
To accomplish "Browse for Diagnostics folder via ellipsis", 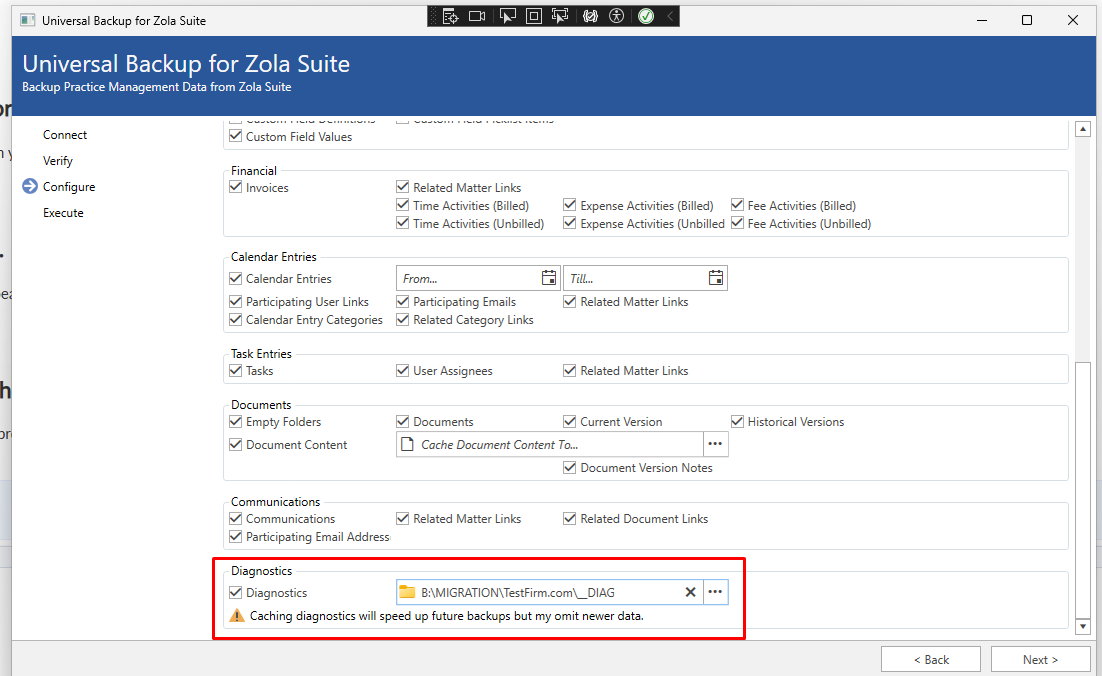I will point(715,592).
